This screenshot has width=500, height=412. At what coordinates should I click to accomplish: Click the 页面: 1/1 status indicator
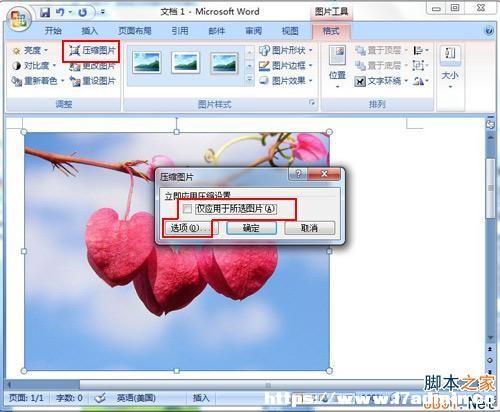tap(26, 398)
